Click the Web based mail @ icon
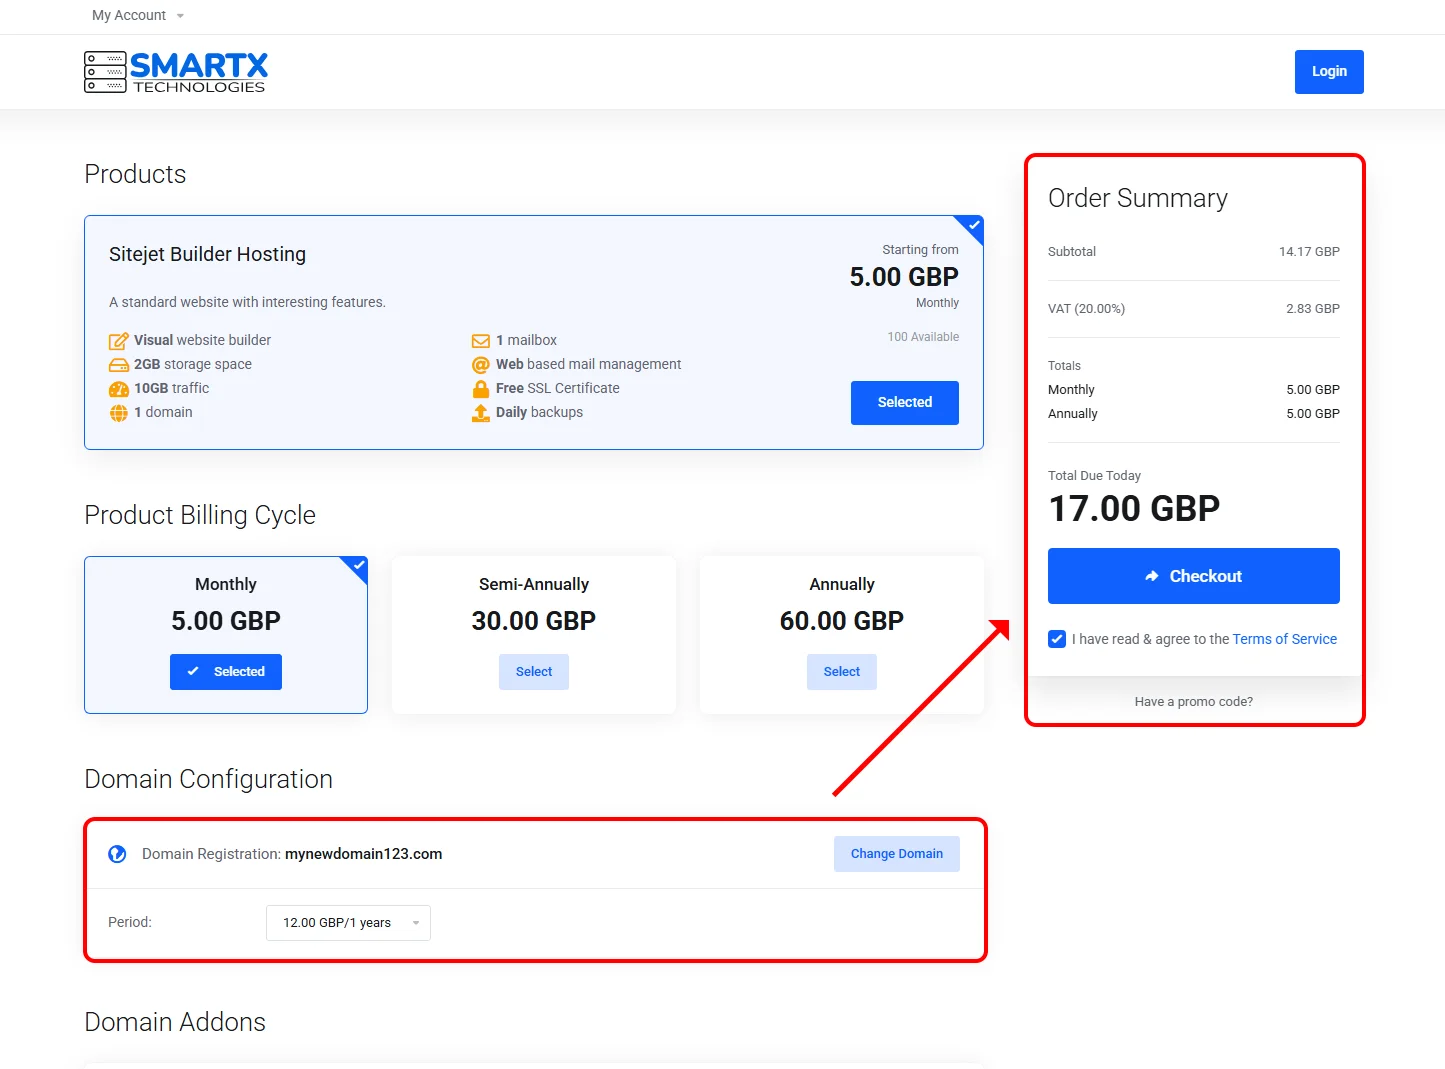This screenshot has width=1445, height=1069. [480, 365]
